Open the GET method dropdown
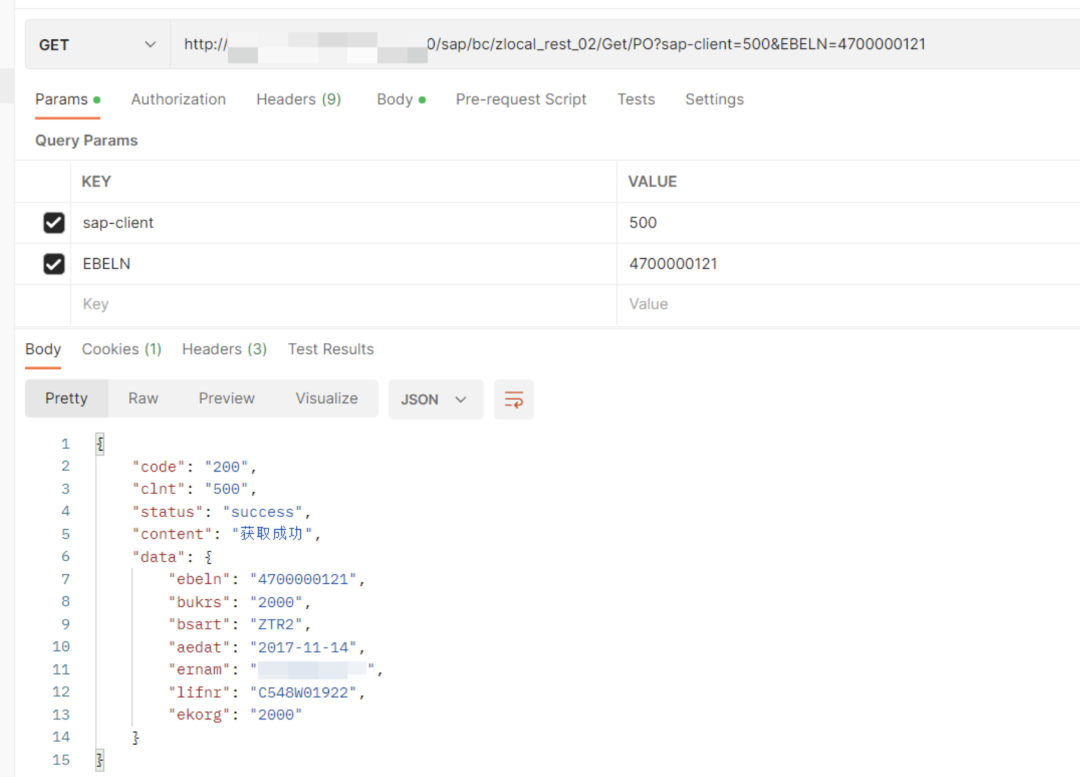This screenshot has height=777, width=1080. click(97, 45)
